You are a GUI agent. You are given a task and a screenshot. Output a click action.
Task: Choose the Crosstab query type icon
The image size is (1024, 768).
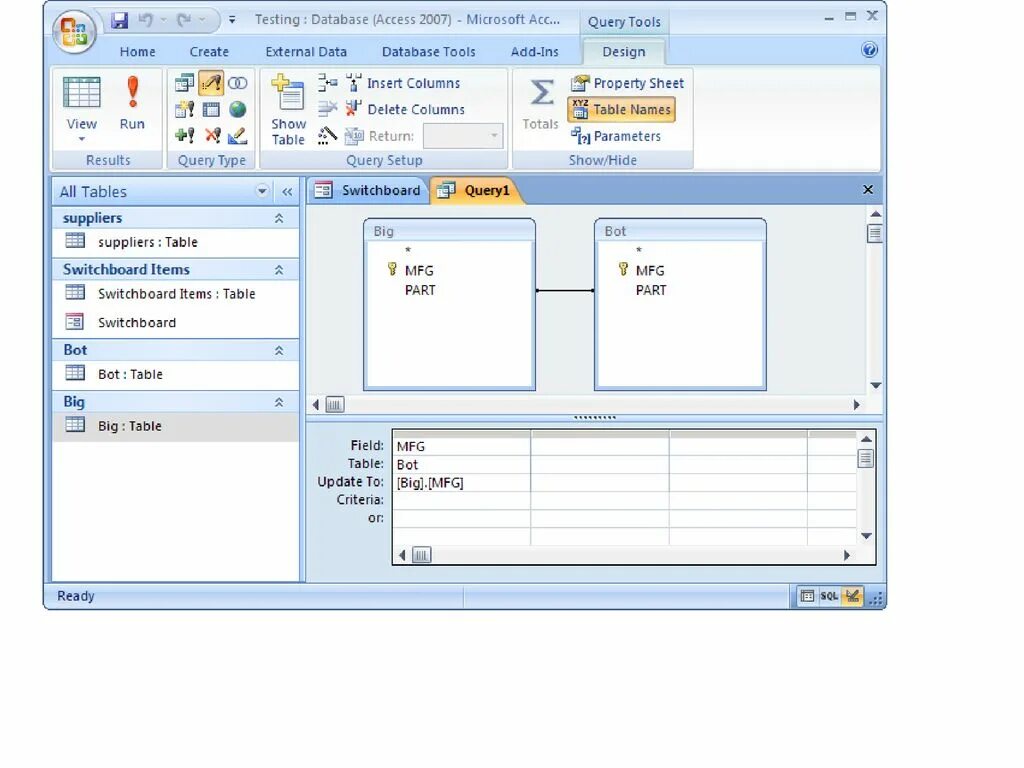tap(211, 110)
